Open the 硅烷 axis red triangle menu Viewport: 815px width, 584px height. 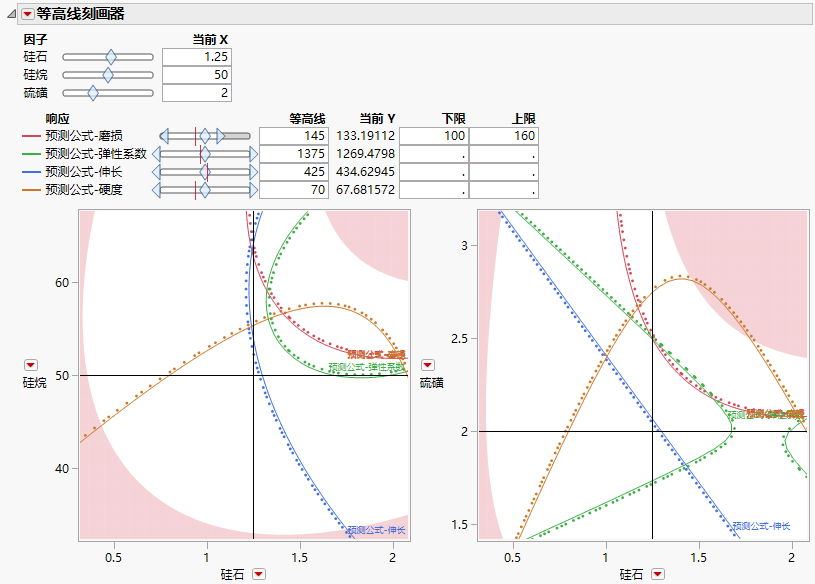tap(29, 365)
